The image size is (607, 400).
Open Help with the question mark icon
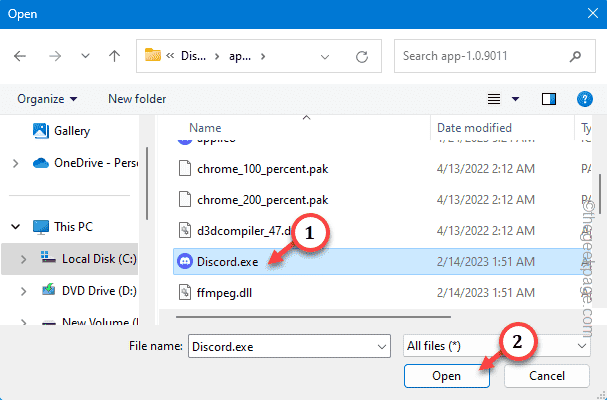(585, 99)
